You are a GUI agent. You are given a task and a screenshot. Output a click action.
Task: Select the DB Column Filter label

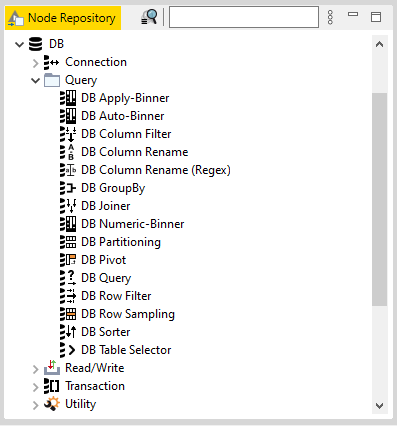coord(126,134)
